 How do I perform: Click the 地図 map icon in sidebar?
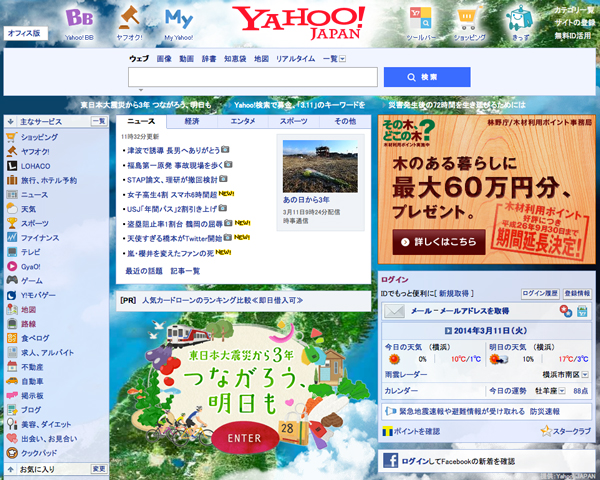tap(12, 309)
